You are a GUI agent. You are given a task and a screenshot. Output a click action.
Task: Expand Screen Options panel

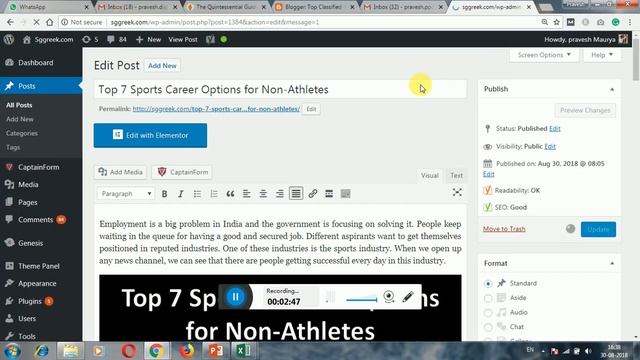544,55
